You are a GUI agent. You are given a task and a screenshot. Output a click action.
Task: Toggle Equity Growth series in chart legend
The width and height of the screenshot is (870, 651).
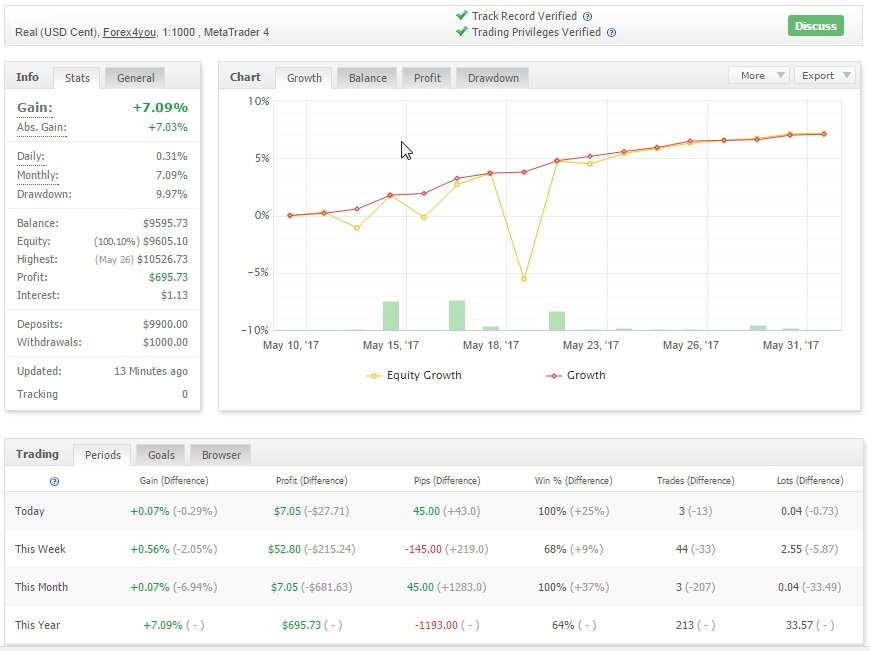(415, 375)
